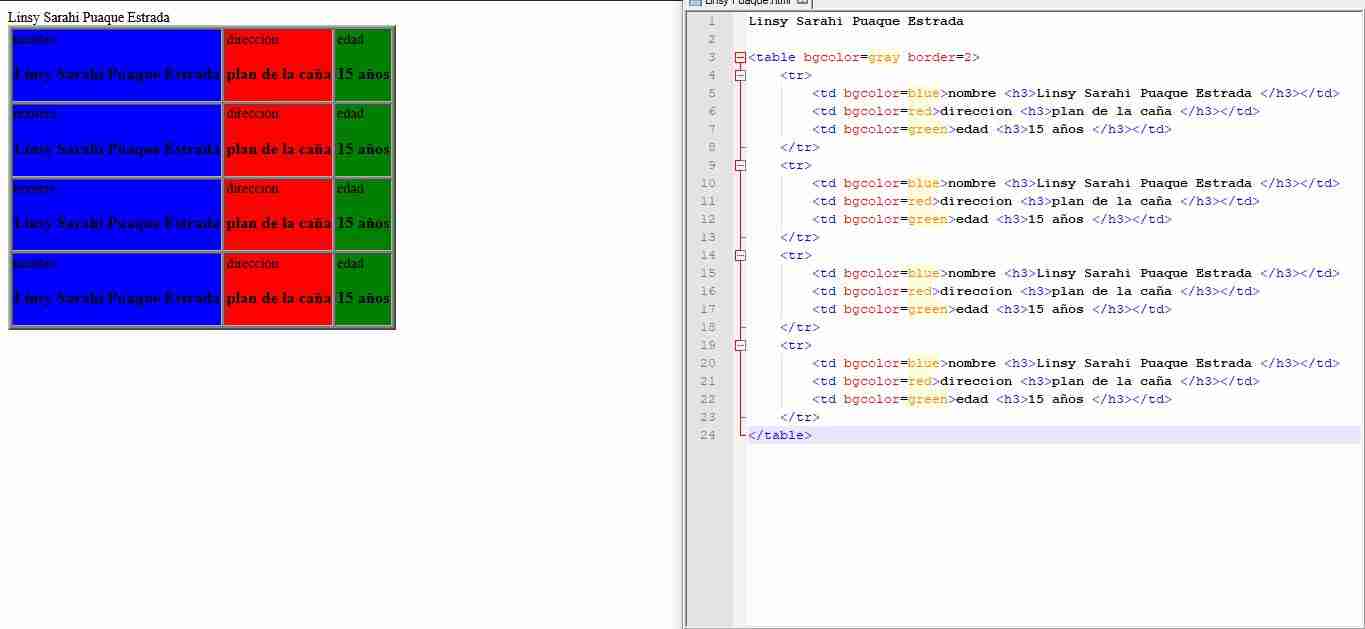1365x629 pixels.
Task: Click the blue cell in the second table row
Action: 116,140
